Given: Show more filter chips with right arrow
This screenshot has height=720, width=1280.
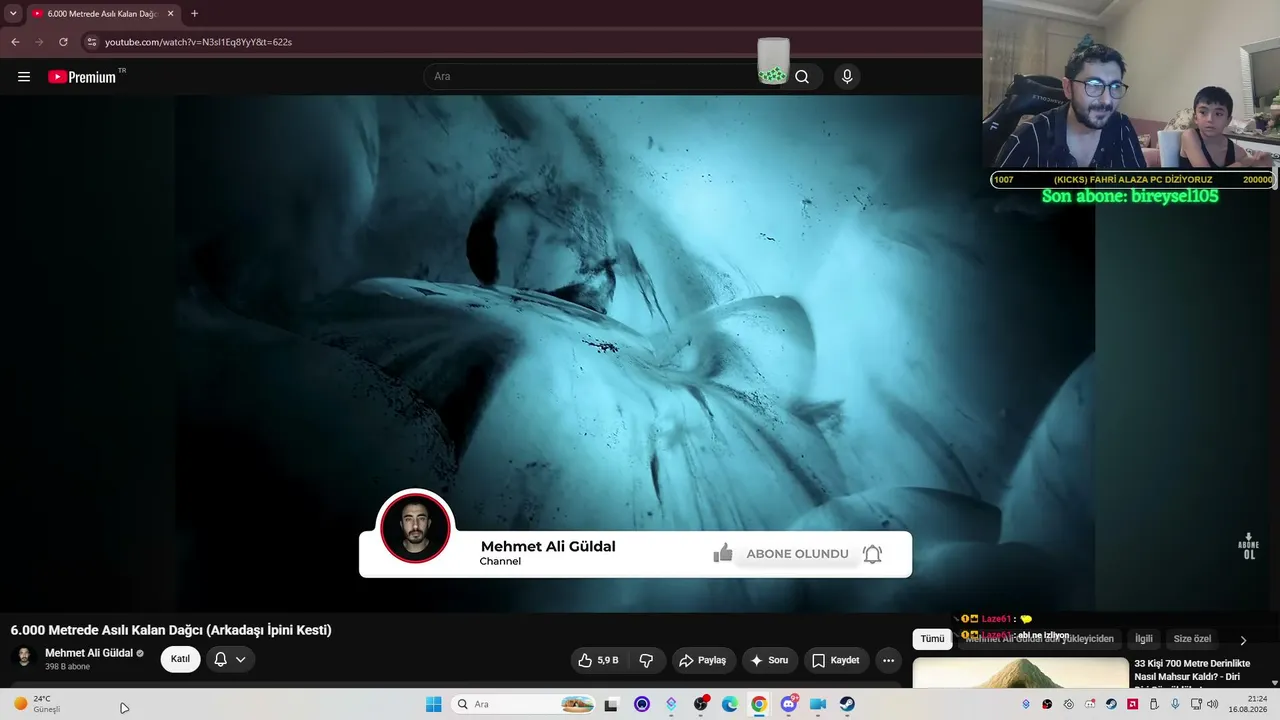Looking at the screenshot, I should 1243,640.
